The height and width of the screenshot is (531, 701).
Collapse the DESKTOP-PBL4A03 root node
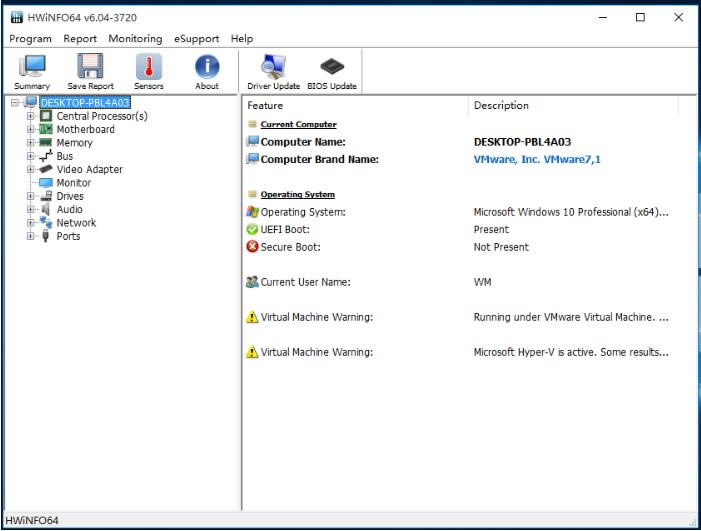tap(15, 103)
